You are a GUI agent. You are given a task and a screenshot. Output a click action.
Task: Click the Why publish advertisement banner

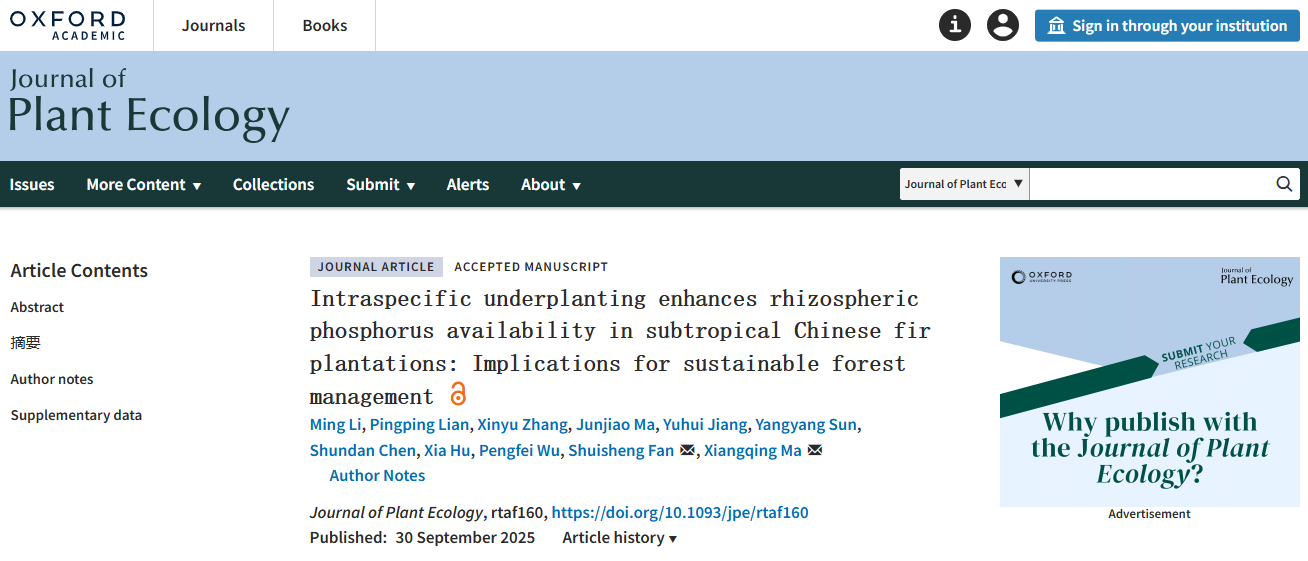coord(1149,382)
